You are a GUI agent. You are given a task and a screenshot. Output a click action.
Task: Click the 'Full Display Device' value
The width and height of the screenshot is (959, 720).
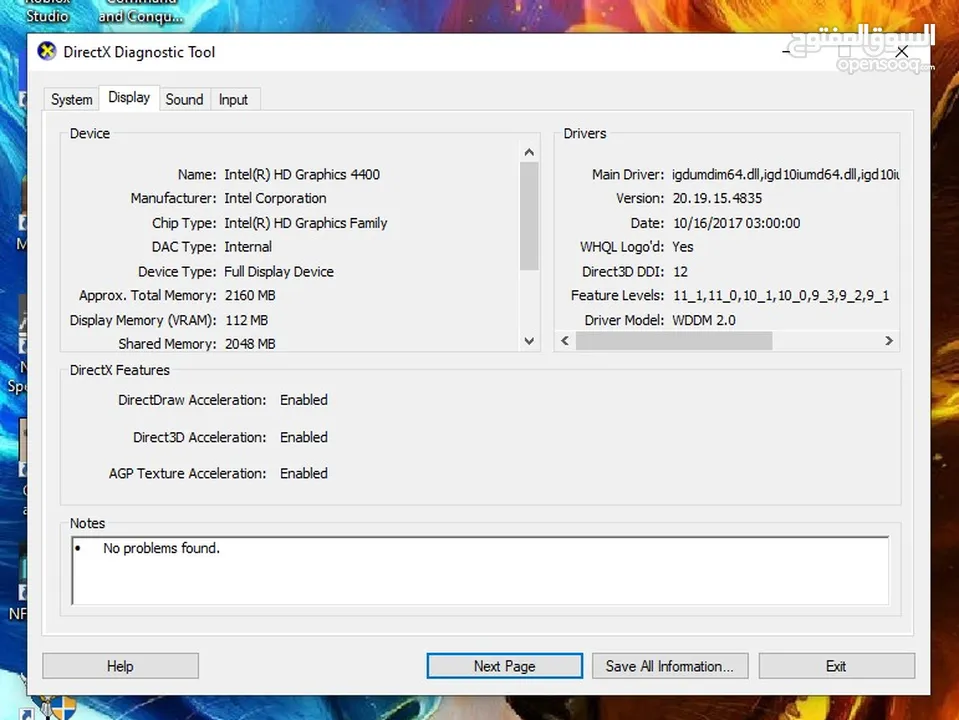tap(279, 271)
